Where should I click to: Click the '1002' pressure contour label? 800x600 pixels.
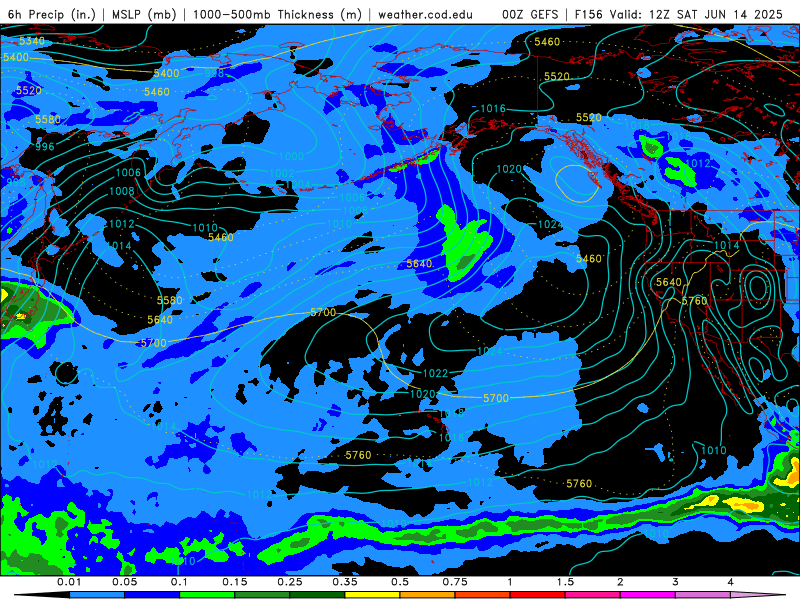pyautogui.click(x=282, y=173)
